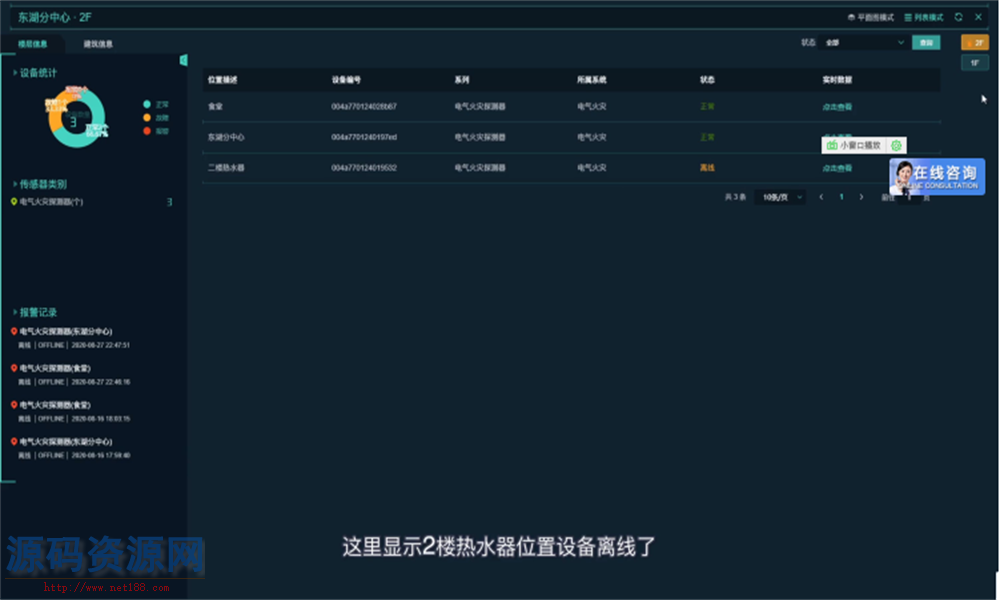
Task: Click the 平面图模式 floor-plan mode icon
Action: point(851,17)
